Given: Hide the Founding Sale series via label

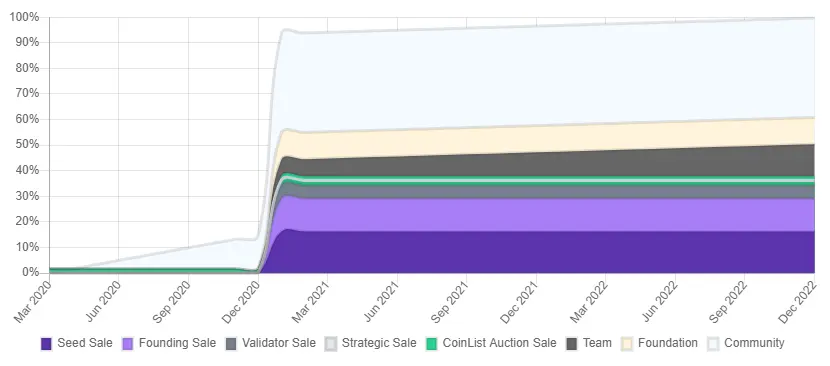Looking at the screenshot, I should tap(177, 343).
